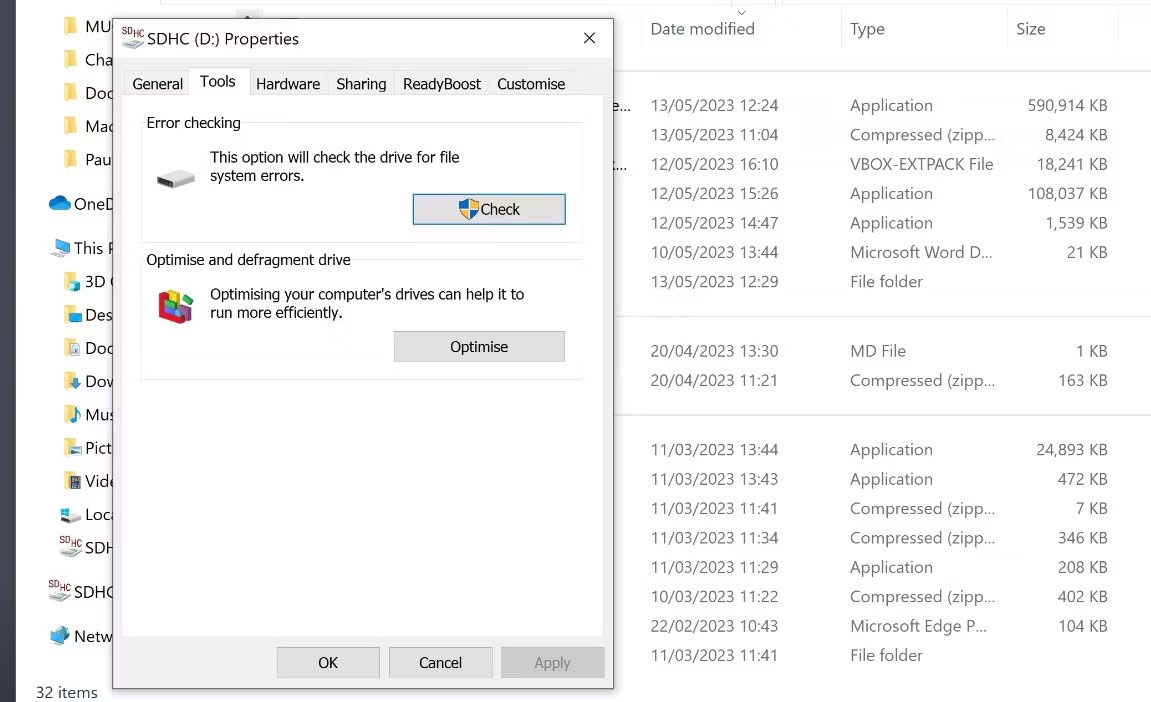
Task: Click the Music folder icon in sidebar
Action: (72, 414)
